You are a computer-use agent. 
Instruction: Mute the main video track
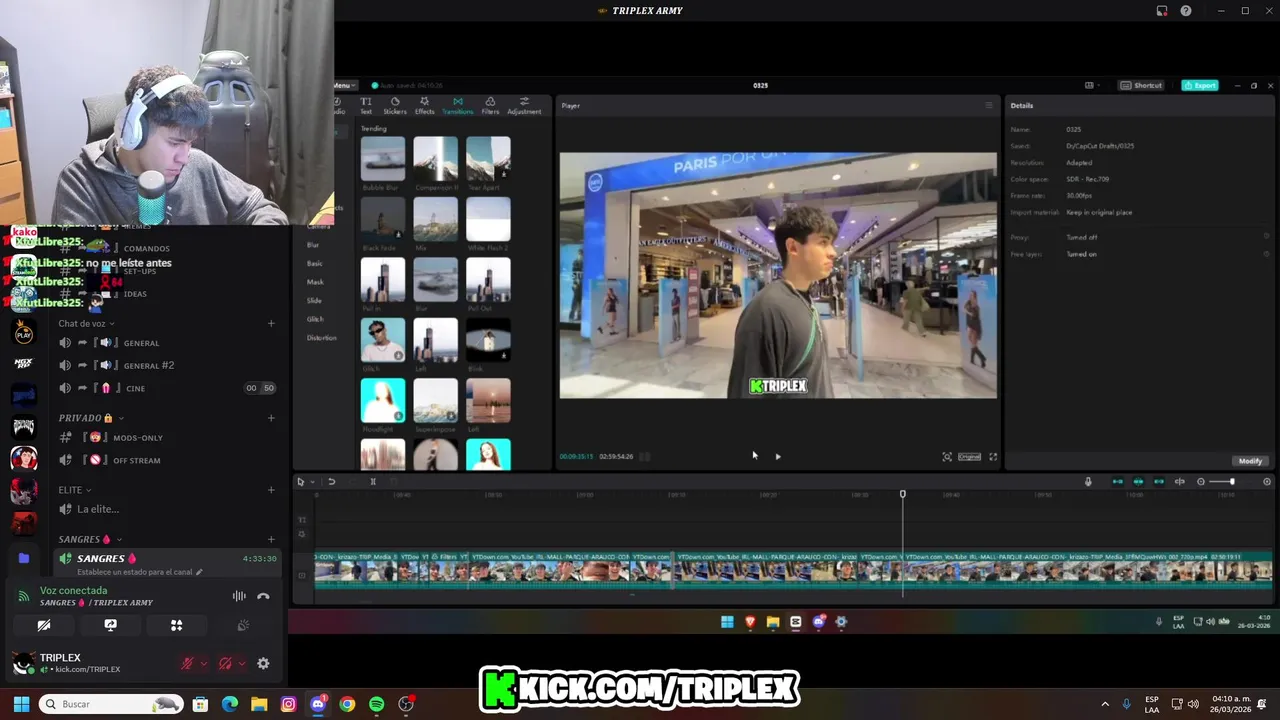pyautogui.click(x=303, y=575)
